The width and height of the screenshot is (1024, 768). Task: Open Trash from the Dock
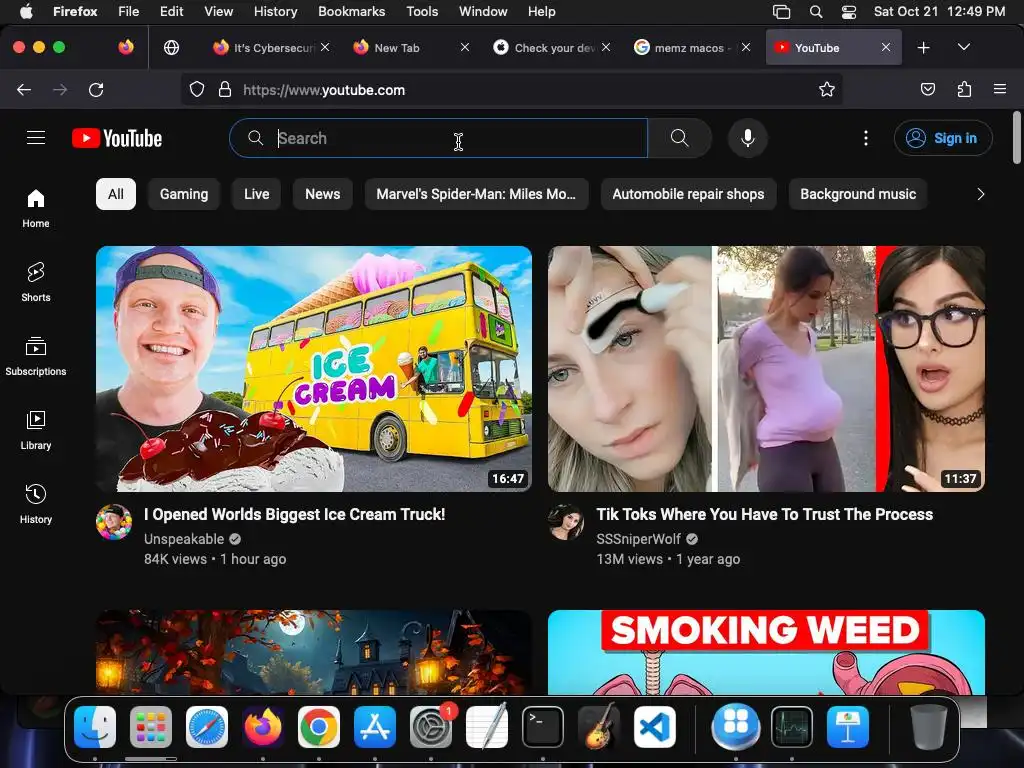point(929,727)
